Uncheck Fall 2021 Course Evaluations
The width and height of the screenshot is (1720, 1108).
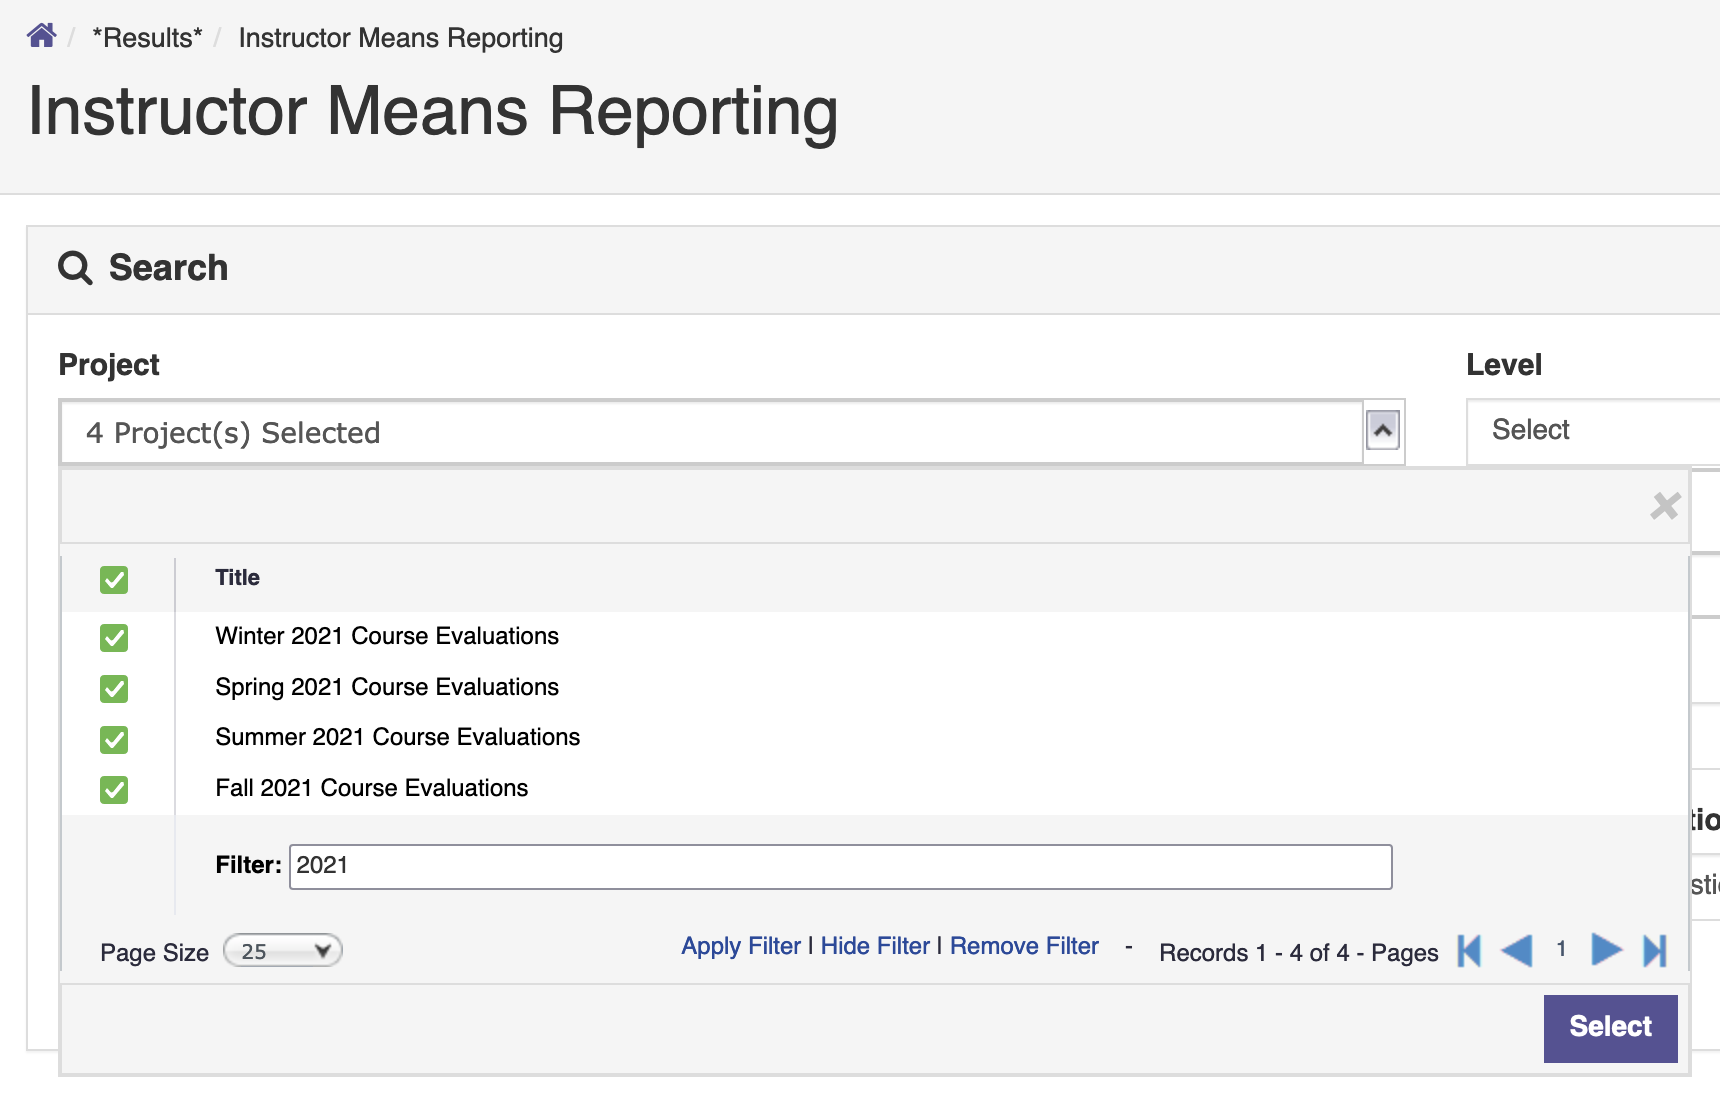(114, 790)
